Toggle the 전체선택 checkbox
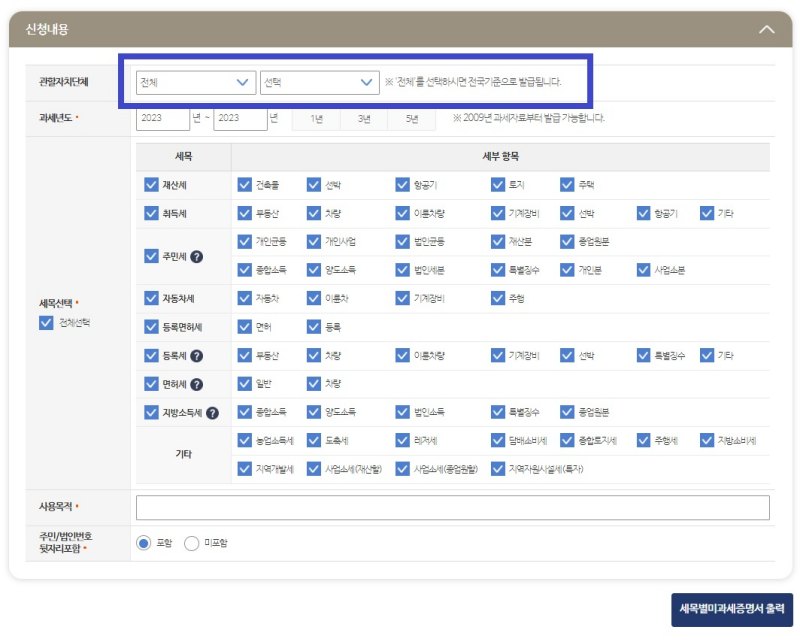Image resolution: width=800 pixels, height=642 pixels. (x=46, y=323)
